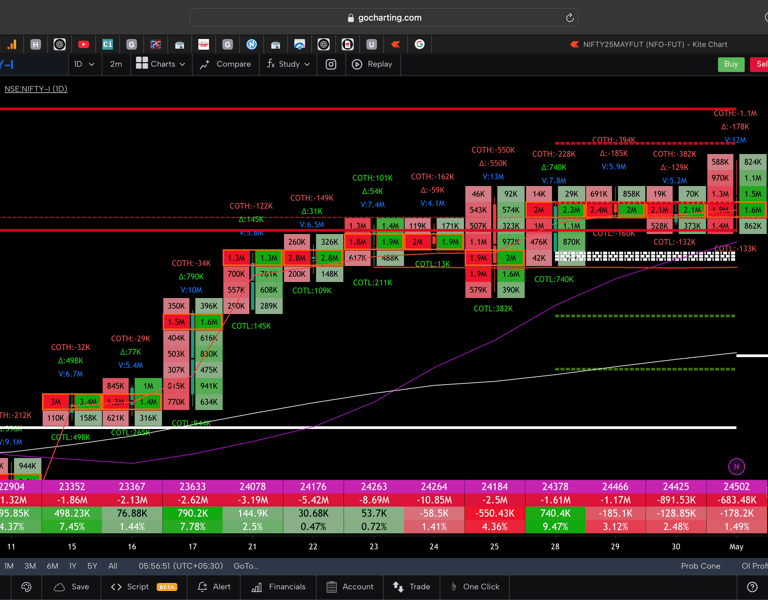
Task: Click the gocharting.com address bar
Action: click(x=384, y=18)
